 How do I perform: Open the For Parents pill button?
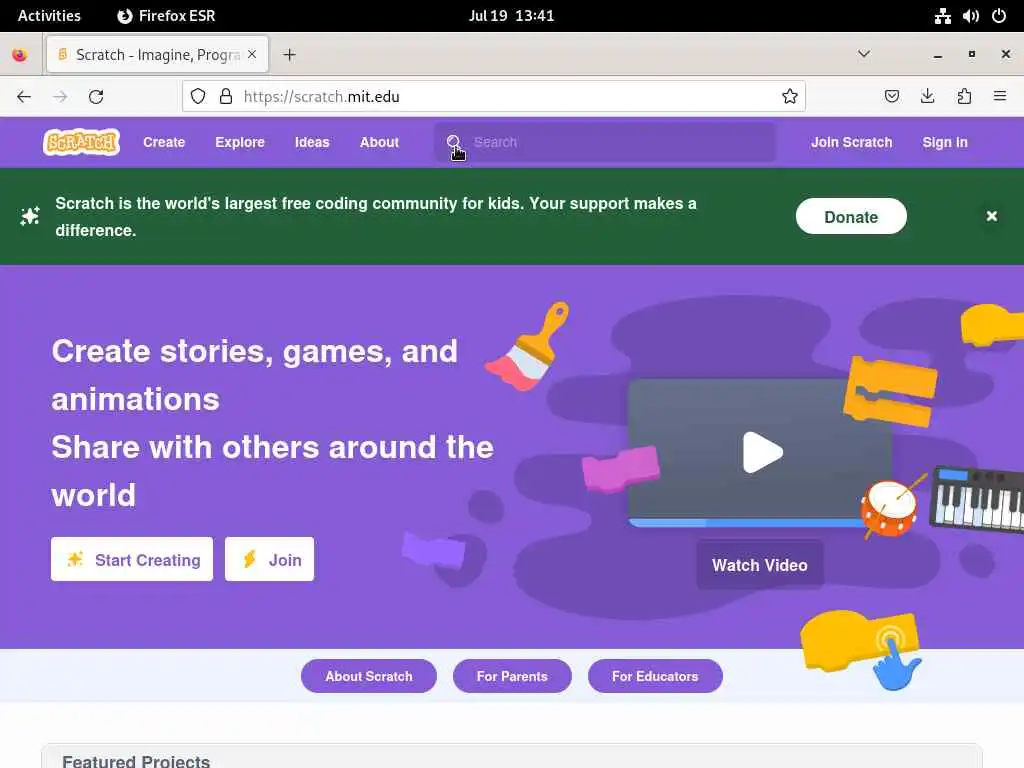point(512,676)
